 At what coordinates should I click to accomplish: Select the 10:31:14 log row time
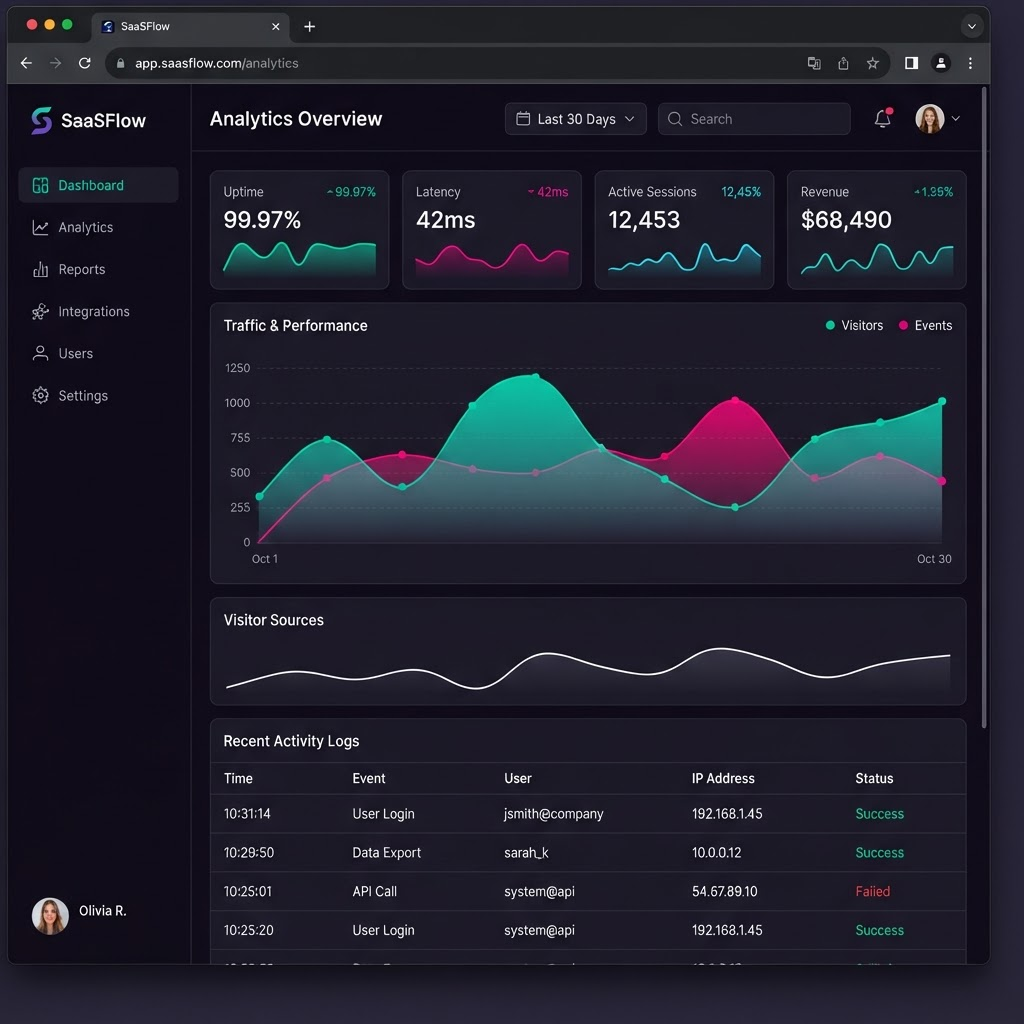pos(247,814)
